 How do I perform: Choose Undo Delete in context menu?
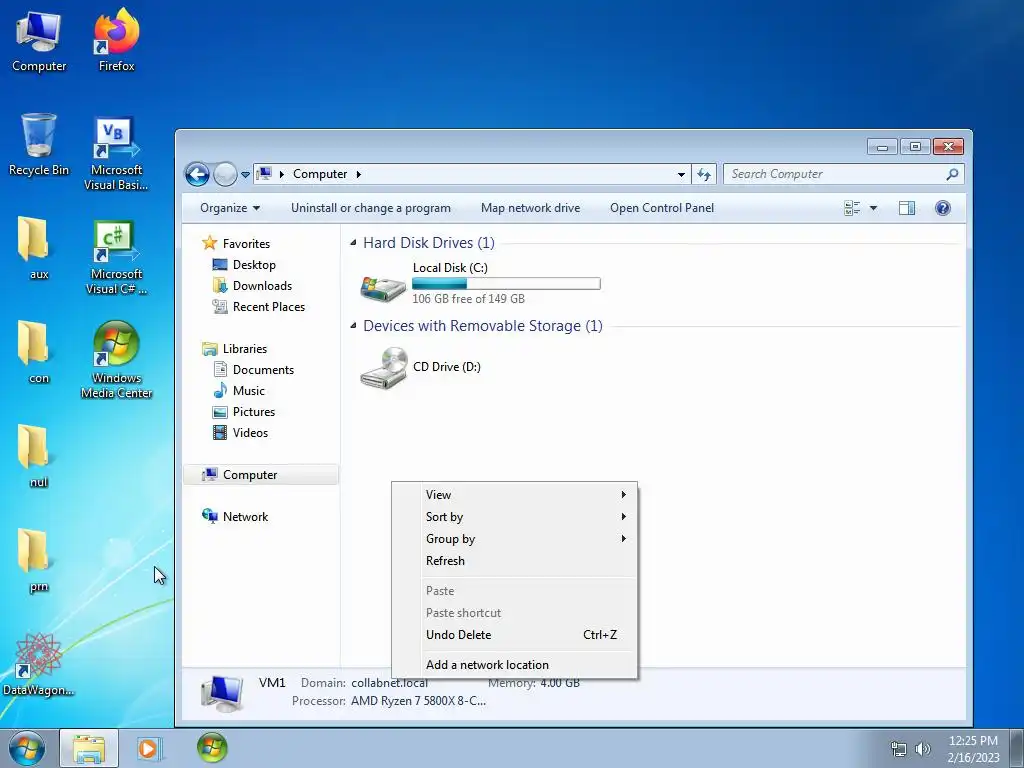click(x=514, y=635)
